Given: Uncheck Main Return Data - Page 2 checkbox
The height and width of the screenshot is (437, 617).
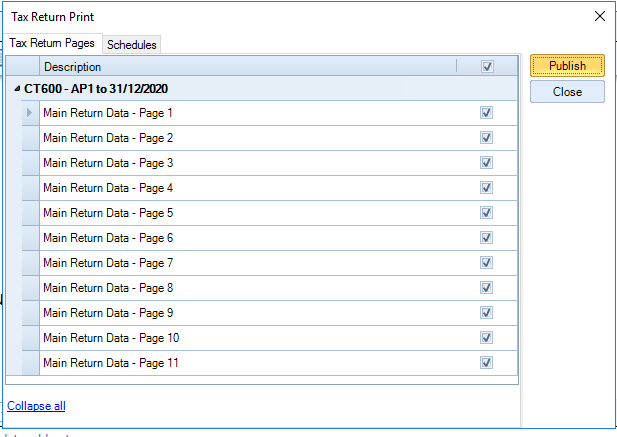Looking at the screenshot, I should tap(486, 138).
